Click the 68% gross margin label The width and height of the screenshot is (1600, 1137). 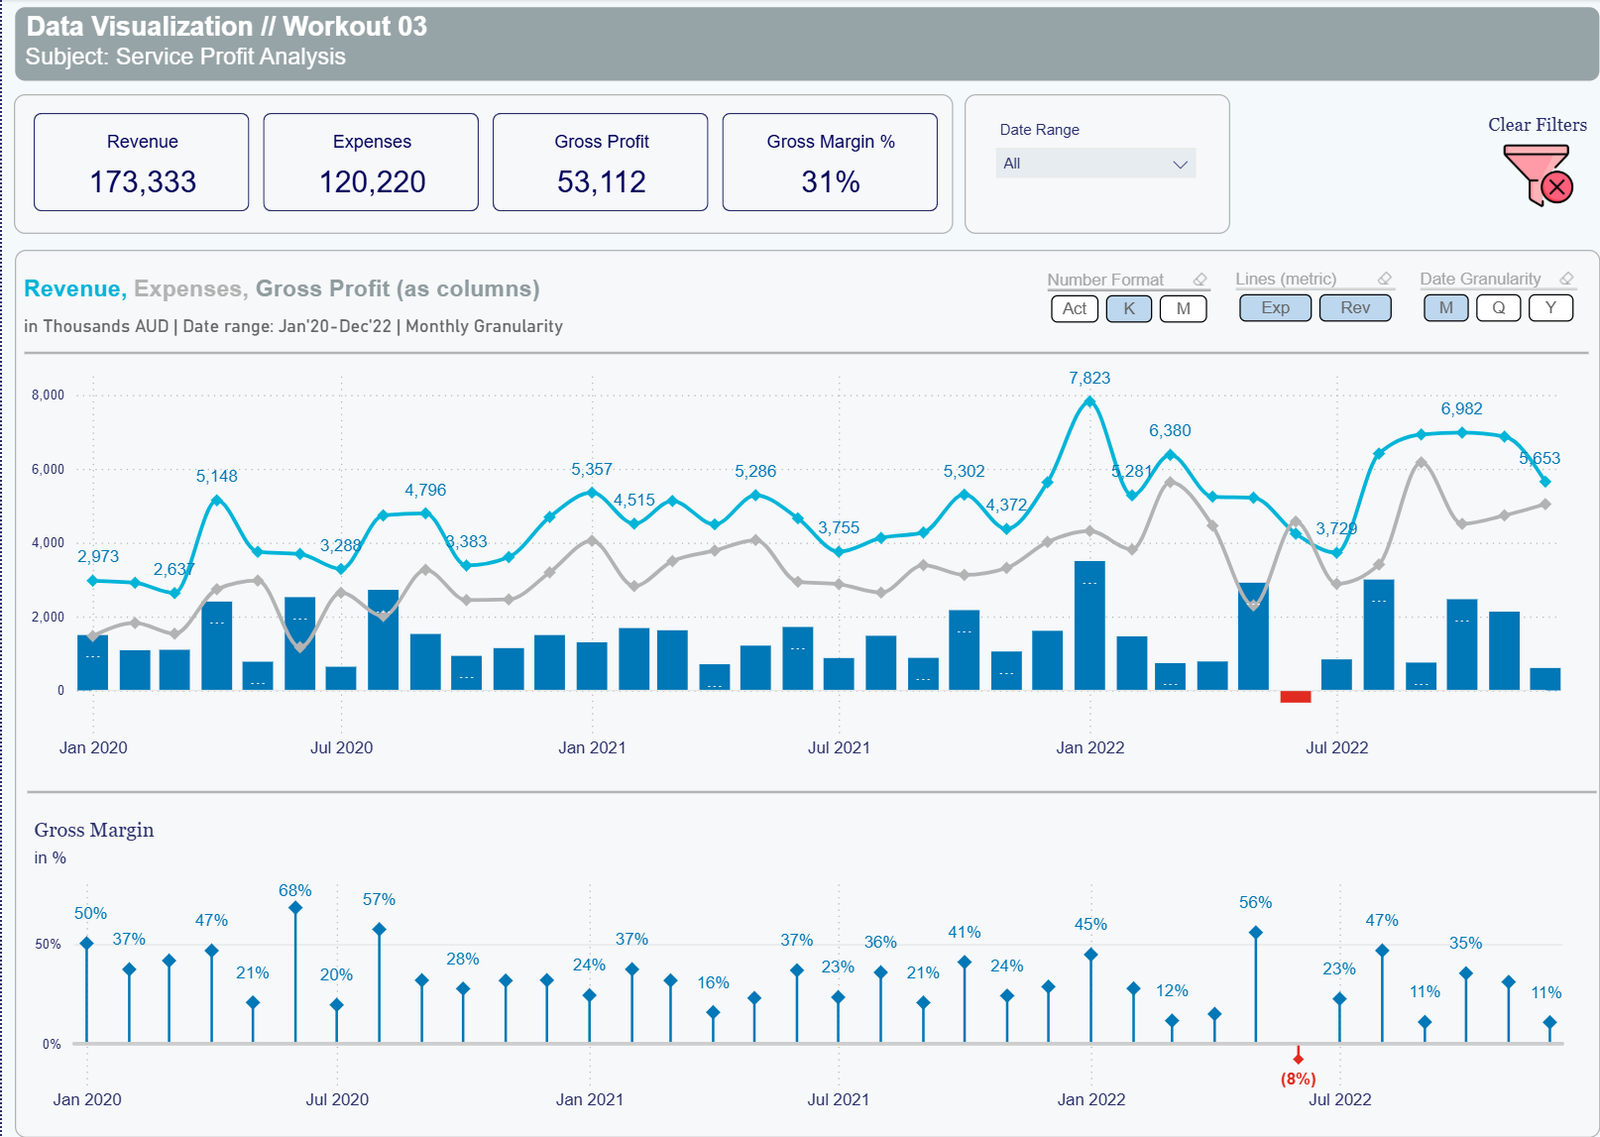295,890
